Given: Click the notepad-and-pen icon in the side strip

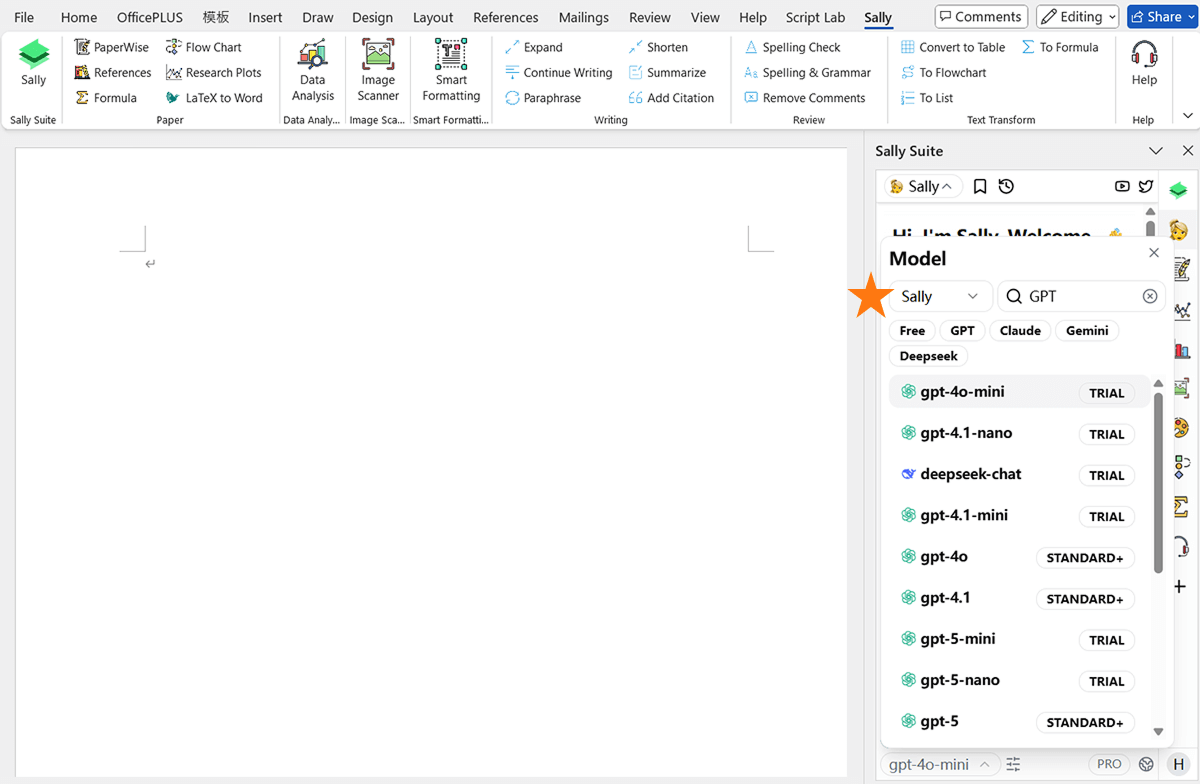Looking at the screenshot, I should (1181, 268).
